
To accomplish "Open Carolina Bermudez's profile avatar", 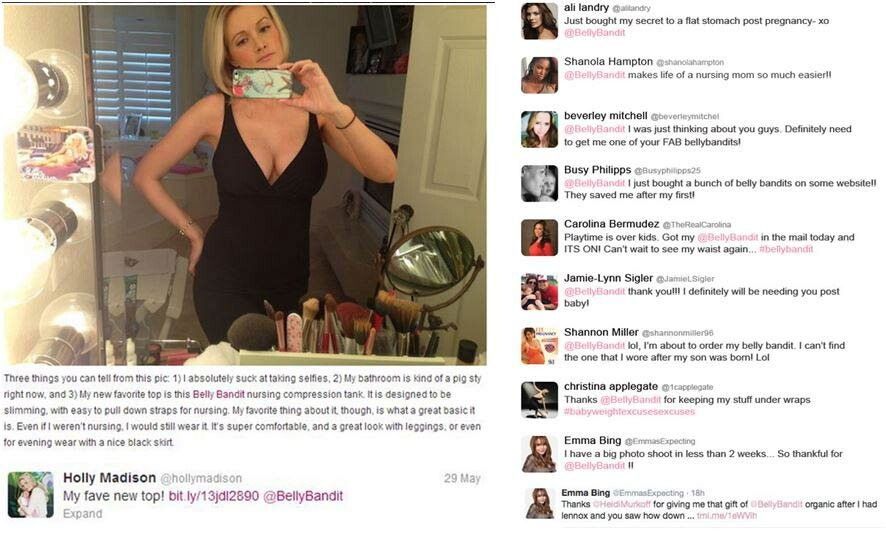I will tap(539, 238).
